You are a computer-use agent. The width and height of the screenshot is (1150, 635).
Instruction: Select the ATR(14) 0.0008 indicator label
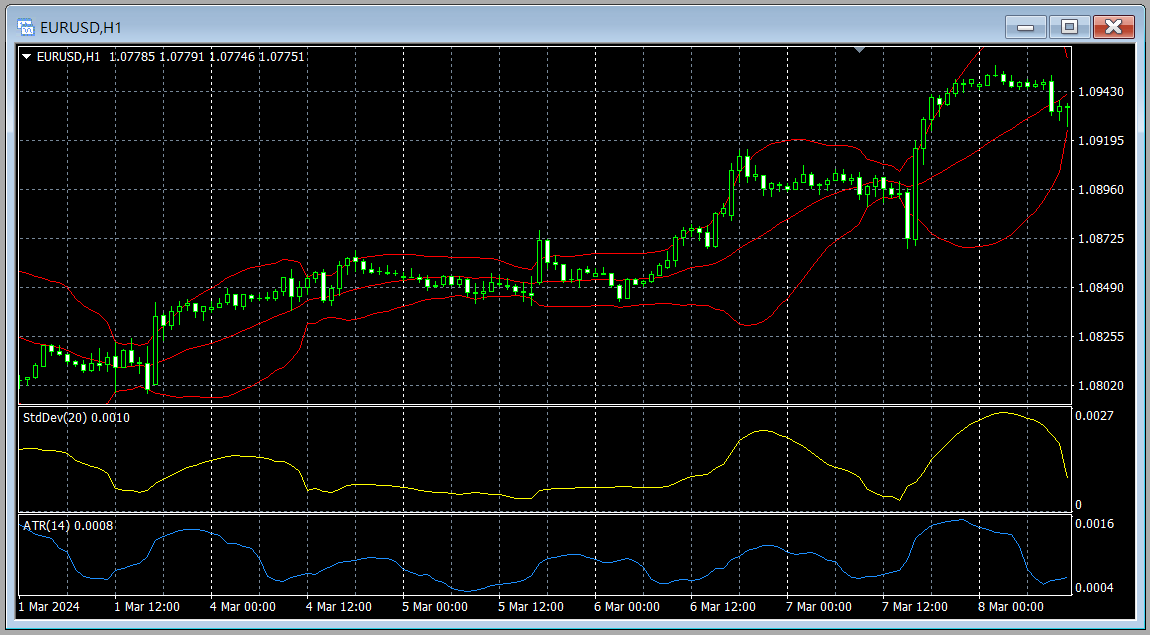click(x=68, y=525)
